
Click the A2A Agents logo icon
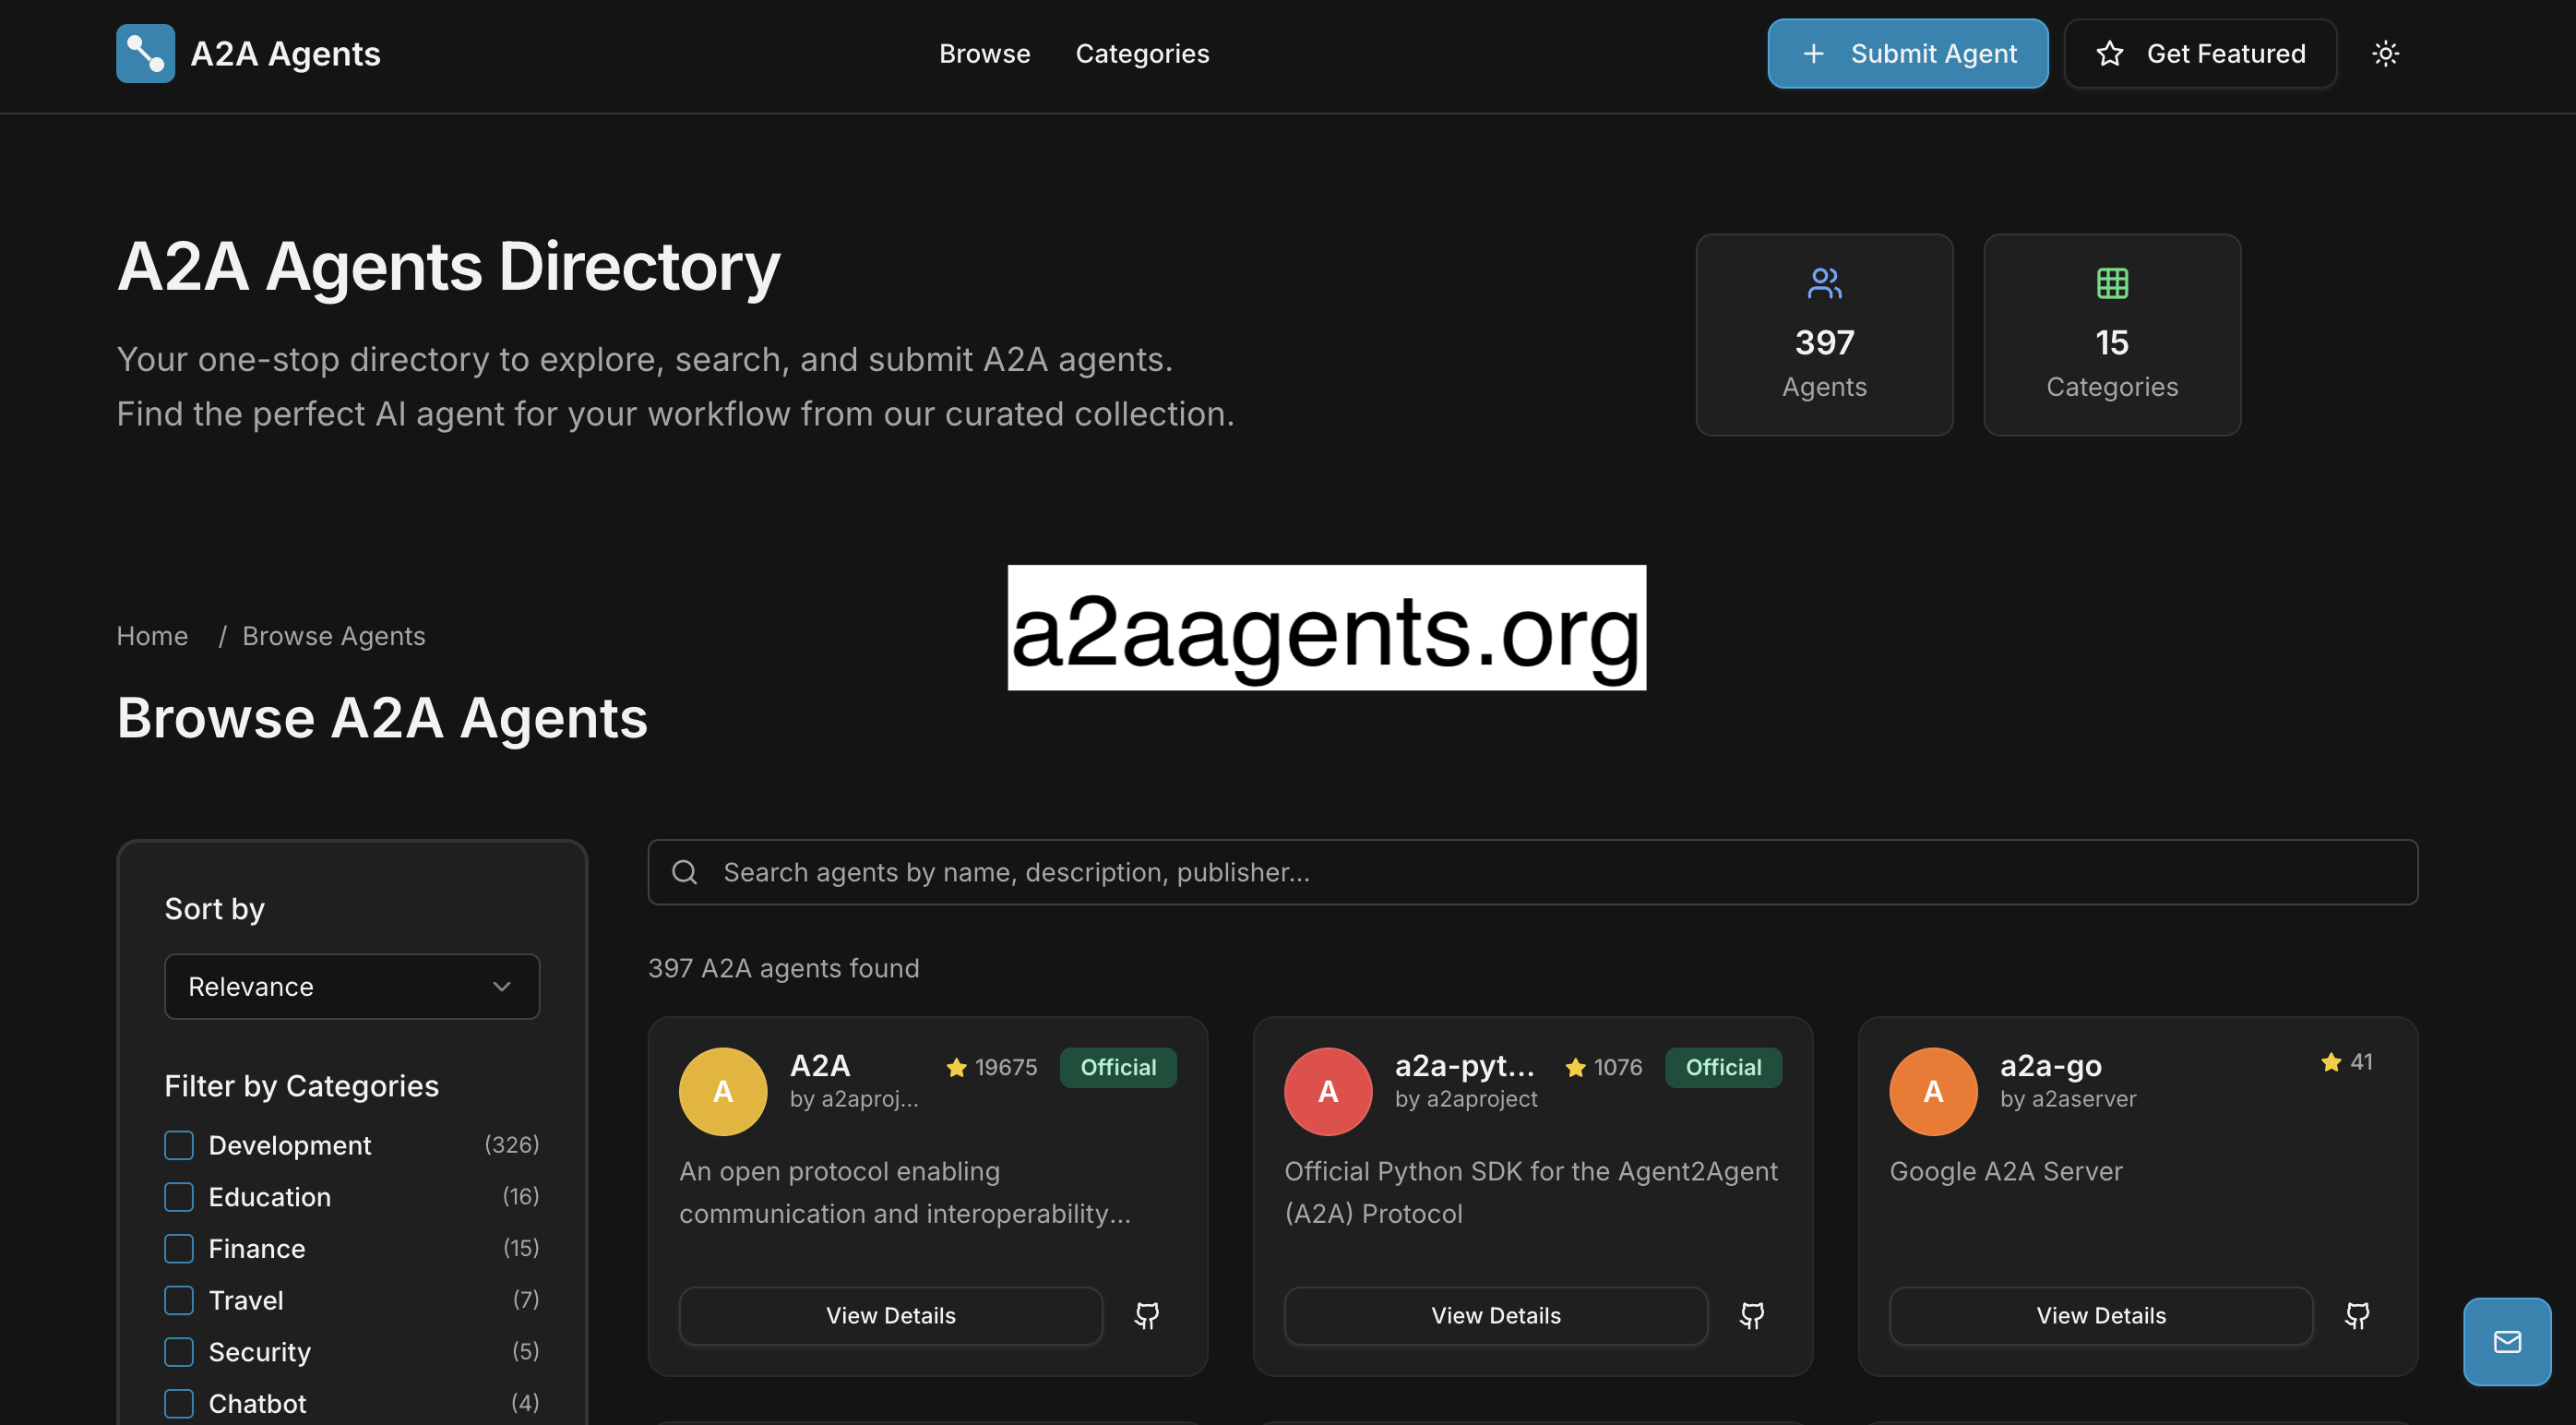coord(145,53)
